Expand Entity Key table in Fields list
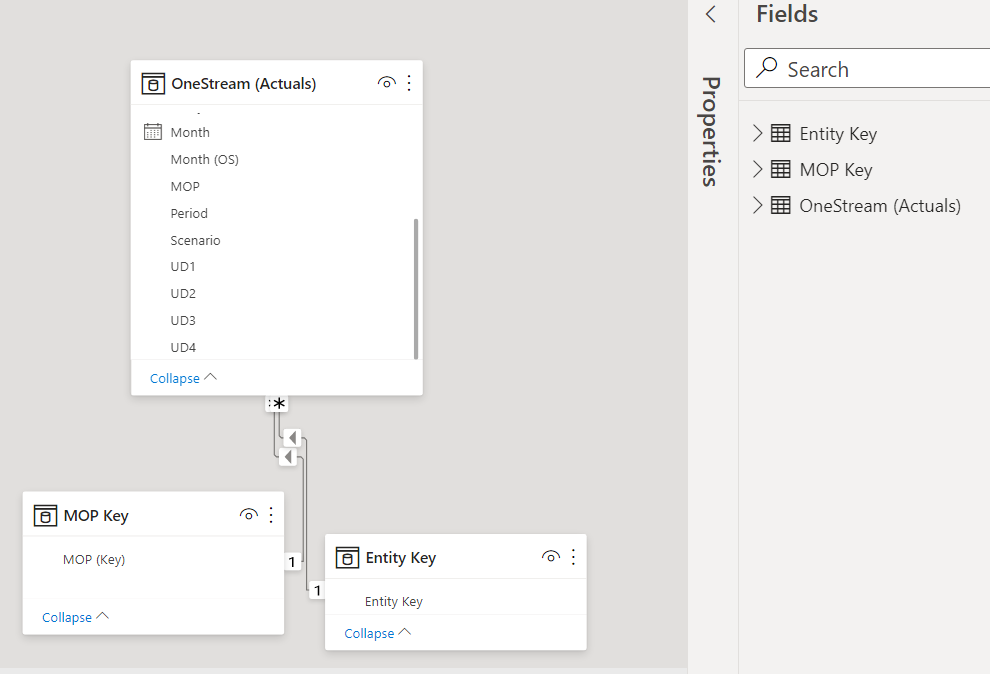This screenshot has height=674, width=990. pyautogui.click(x=758, y=133)
